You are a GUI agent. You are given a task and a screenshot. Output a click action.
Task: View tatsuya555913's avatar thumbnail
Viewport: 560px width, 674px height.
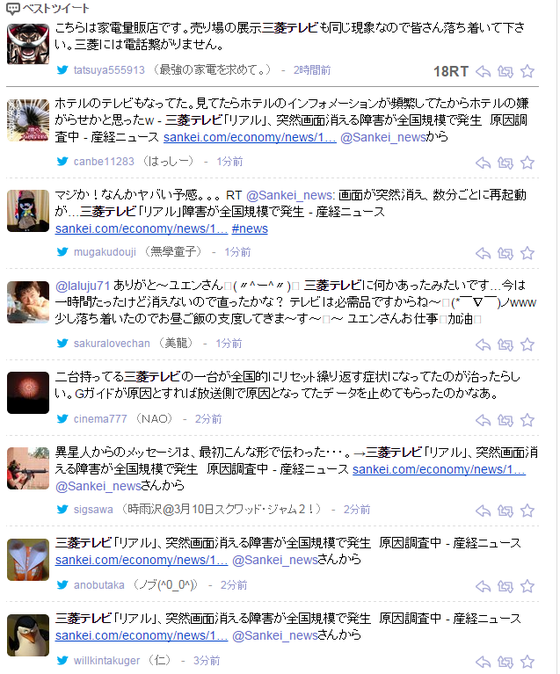28,43
